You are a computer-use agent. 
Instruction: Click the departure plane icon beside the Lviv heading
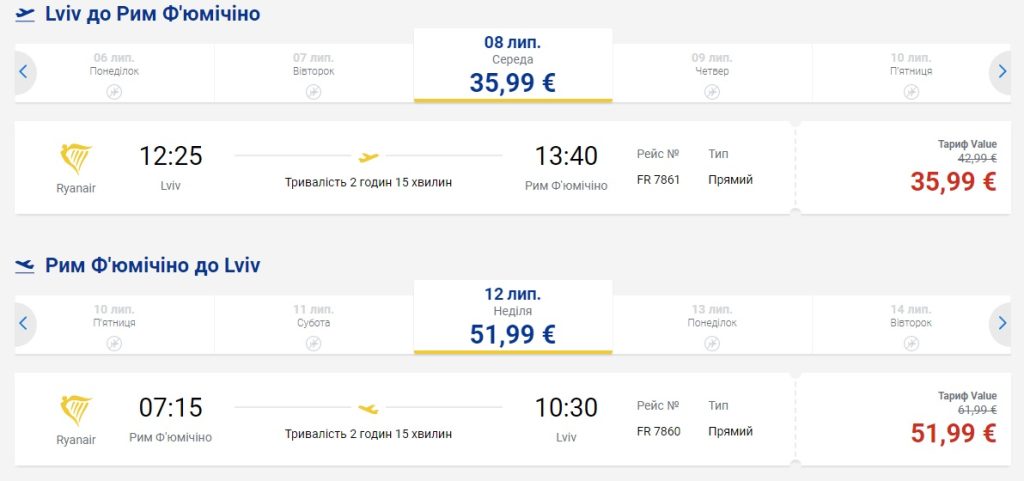pos(25,15)
